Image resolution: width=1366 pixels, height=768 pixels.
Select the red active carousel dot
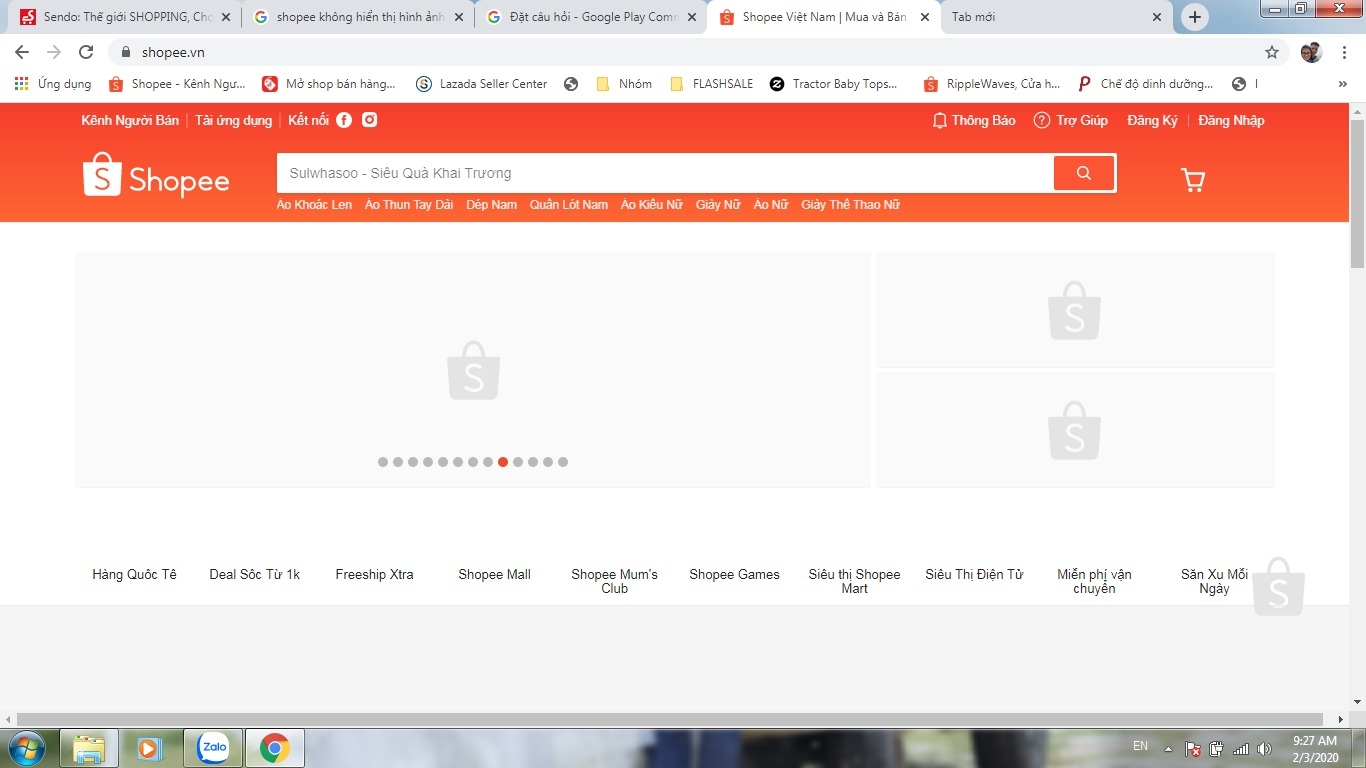point(503,462)
